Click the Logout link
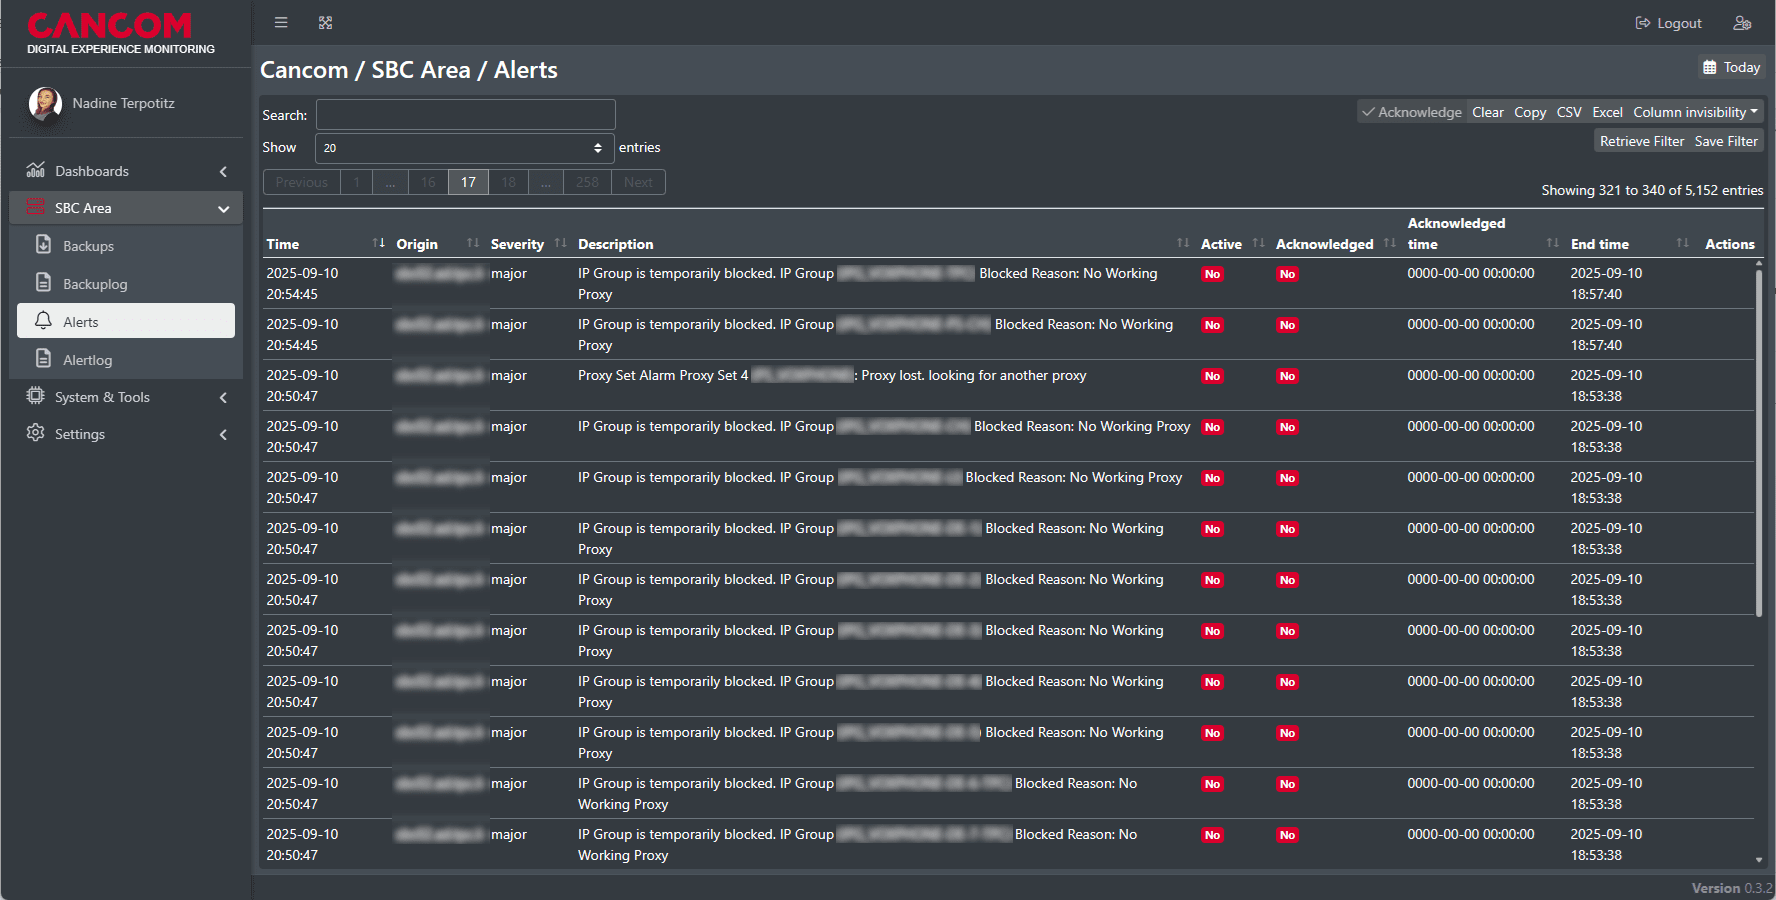The width and height of the screenshot is (1776, 900). pyautogui.click(x=1668, y=23)
